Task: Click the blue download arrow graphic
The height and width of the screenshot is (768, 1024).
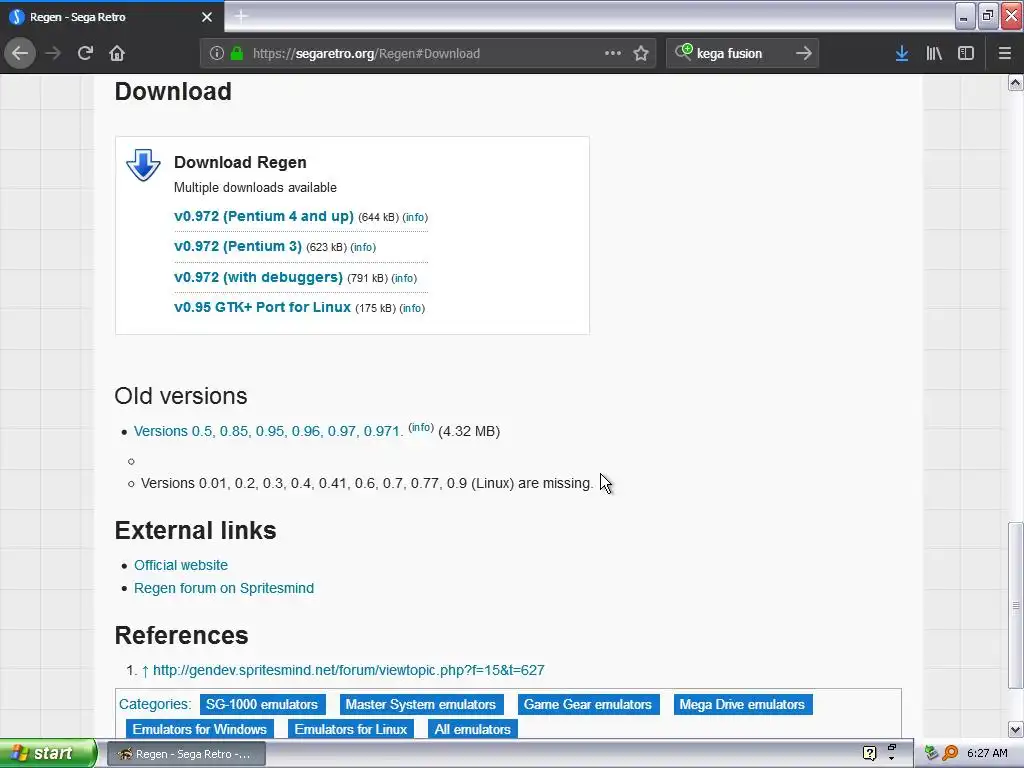Action: pos(143,165)
